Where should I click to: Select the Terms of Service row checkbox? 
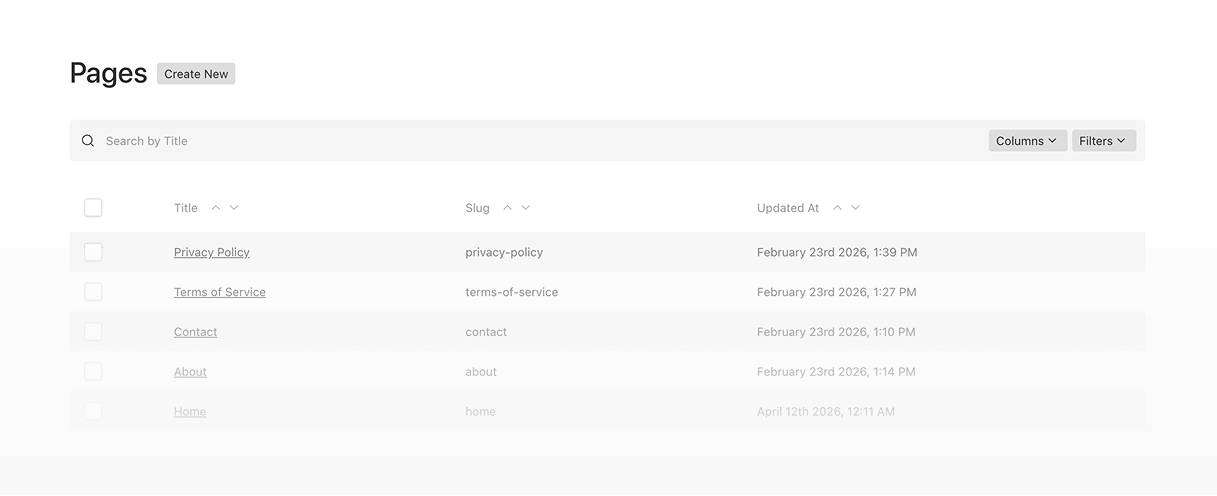[x=93, y=292]
